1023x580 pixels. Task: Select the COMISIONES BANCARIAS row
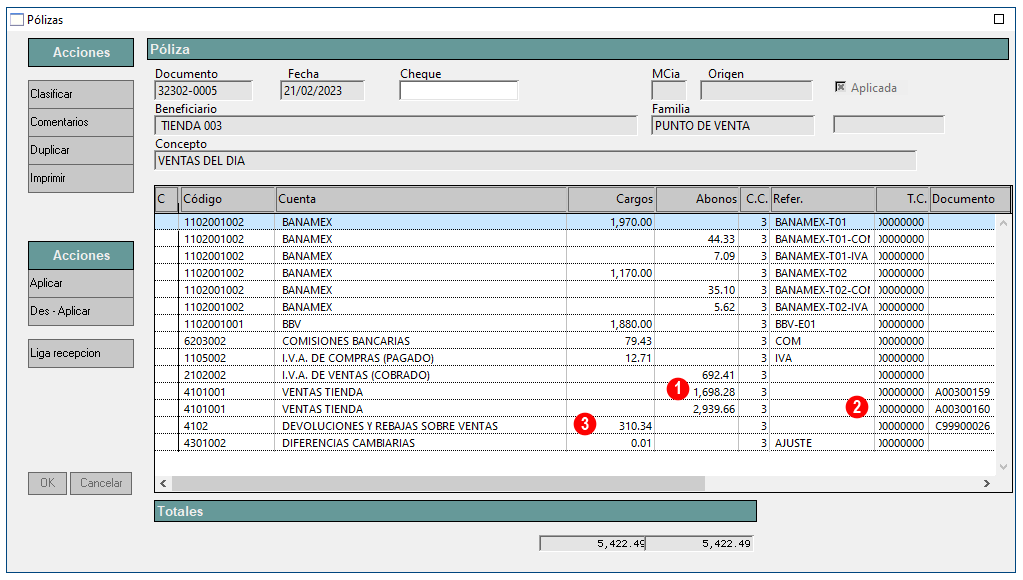click(x=575, y=341)
